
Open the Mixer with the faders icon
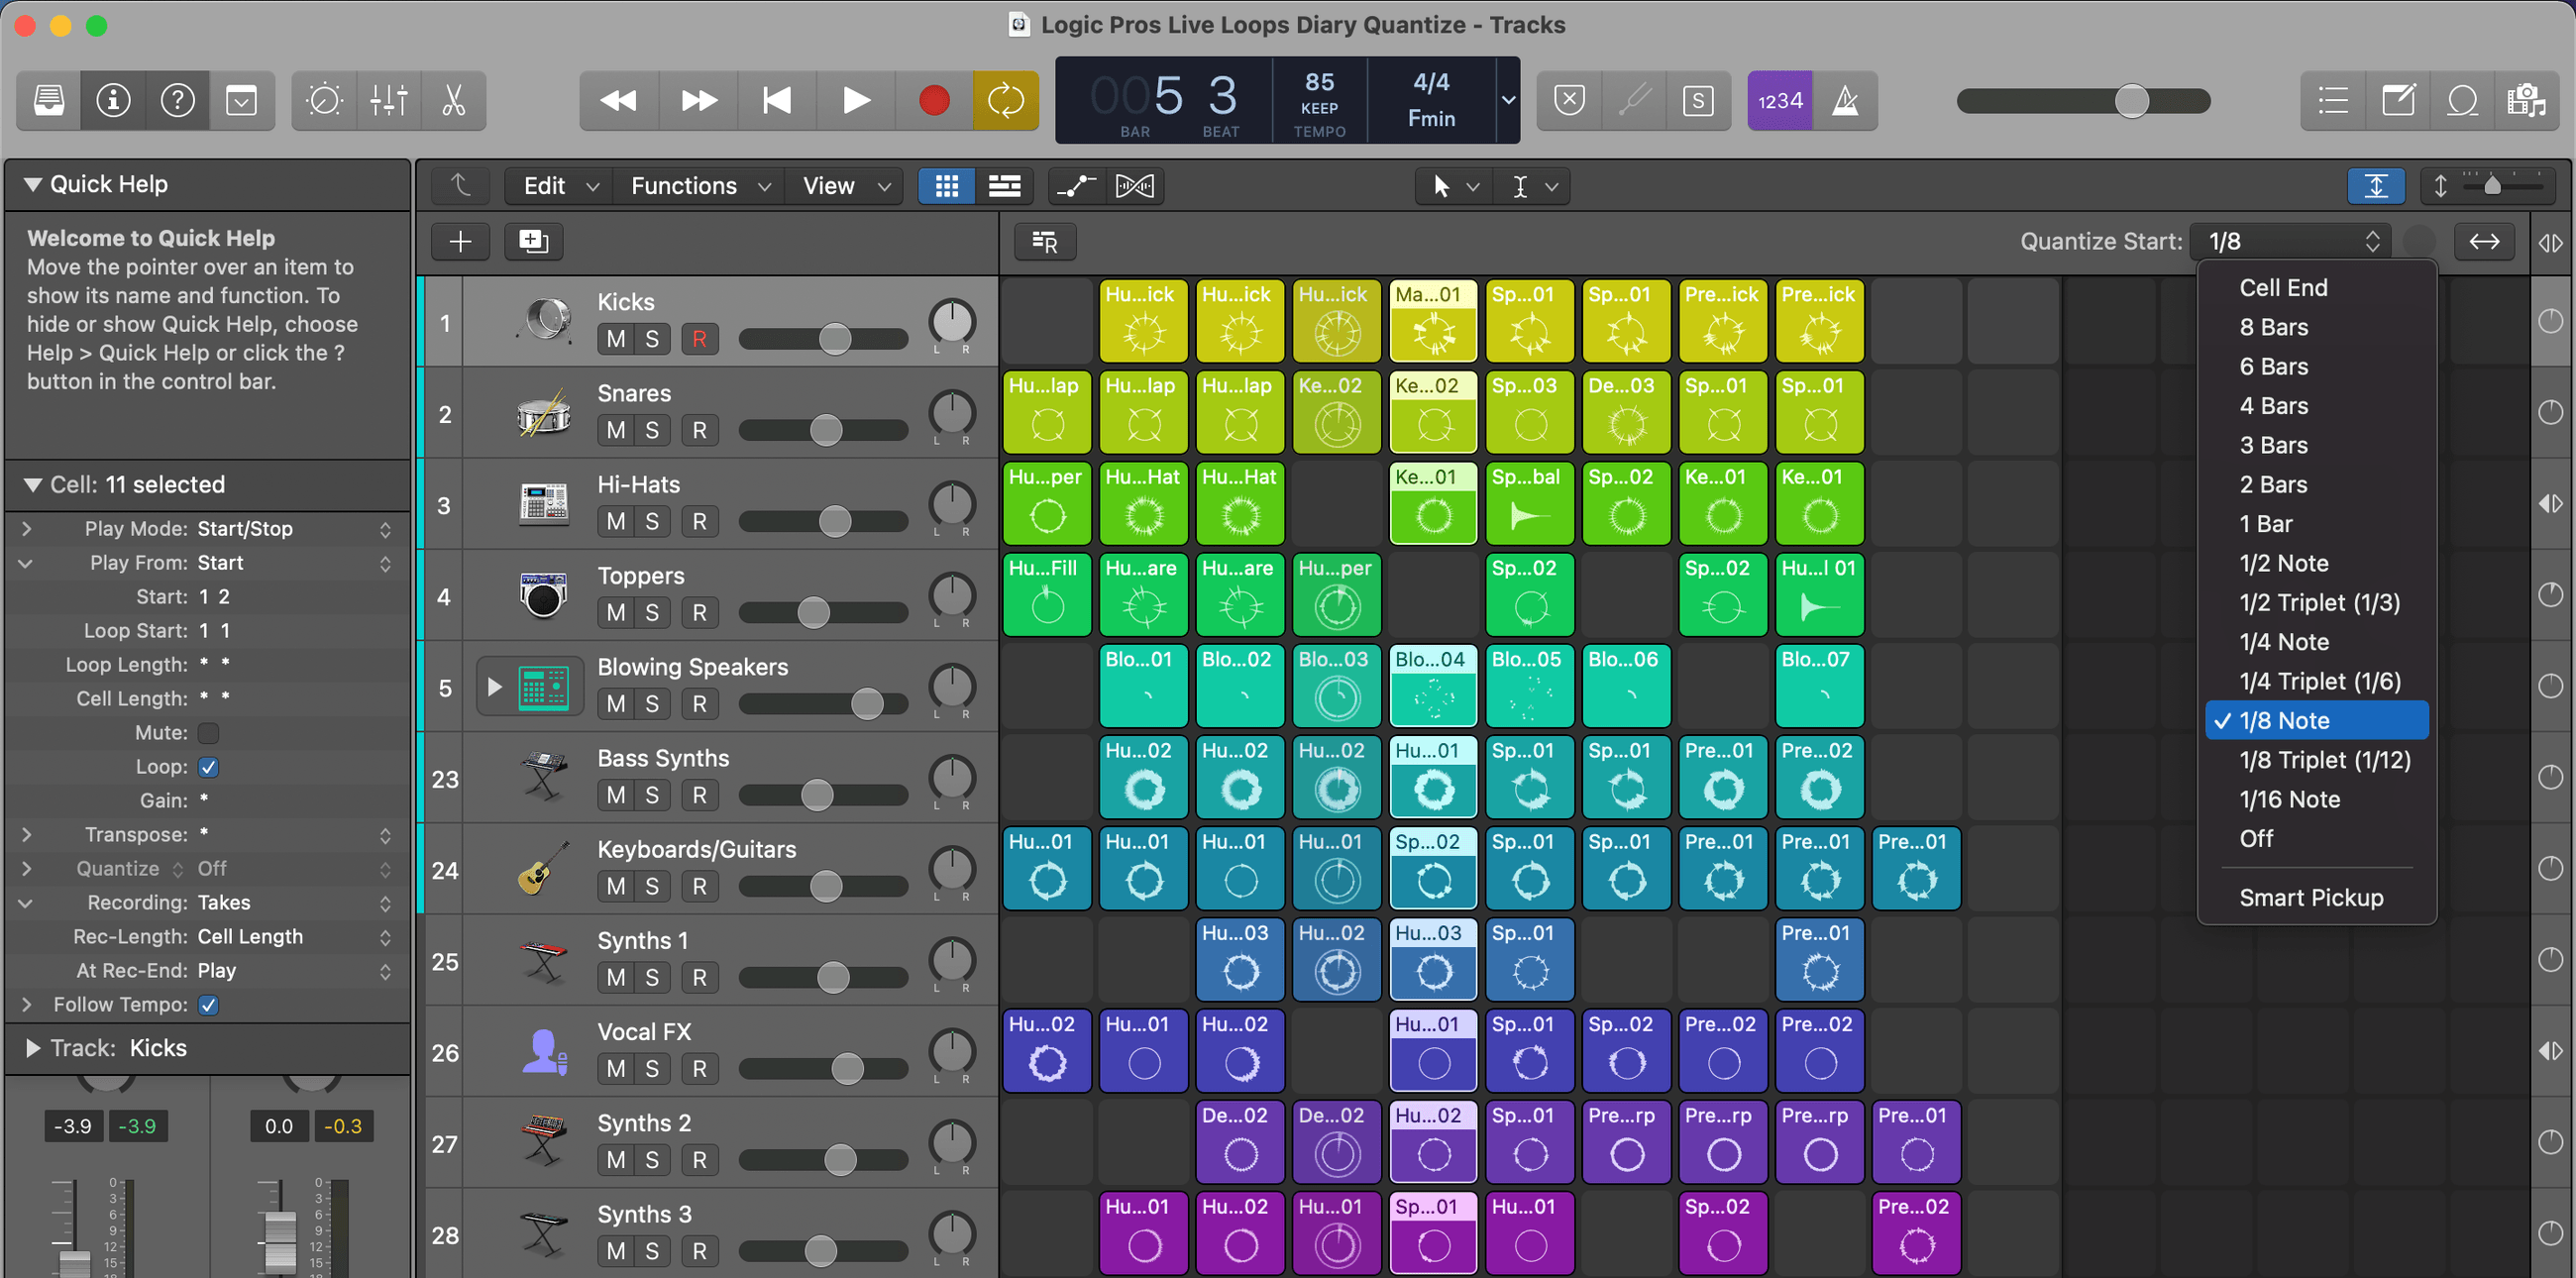coord(389,100)
